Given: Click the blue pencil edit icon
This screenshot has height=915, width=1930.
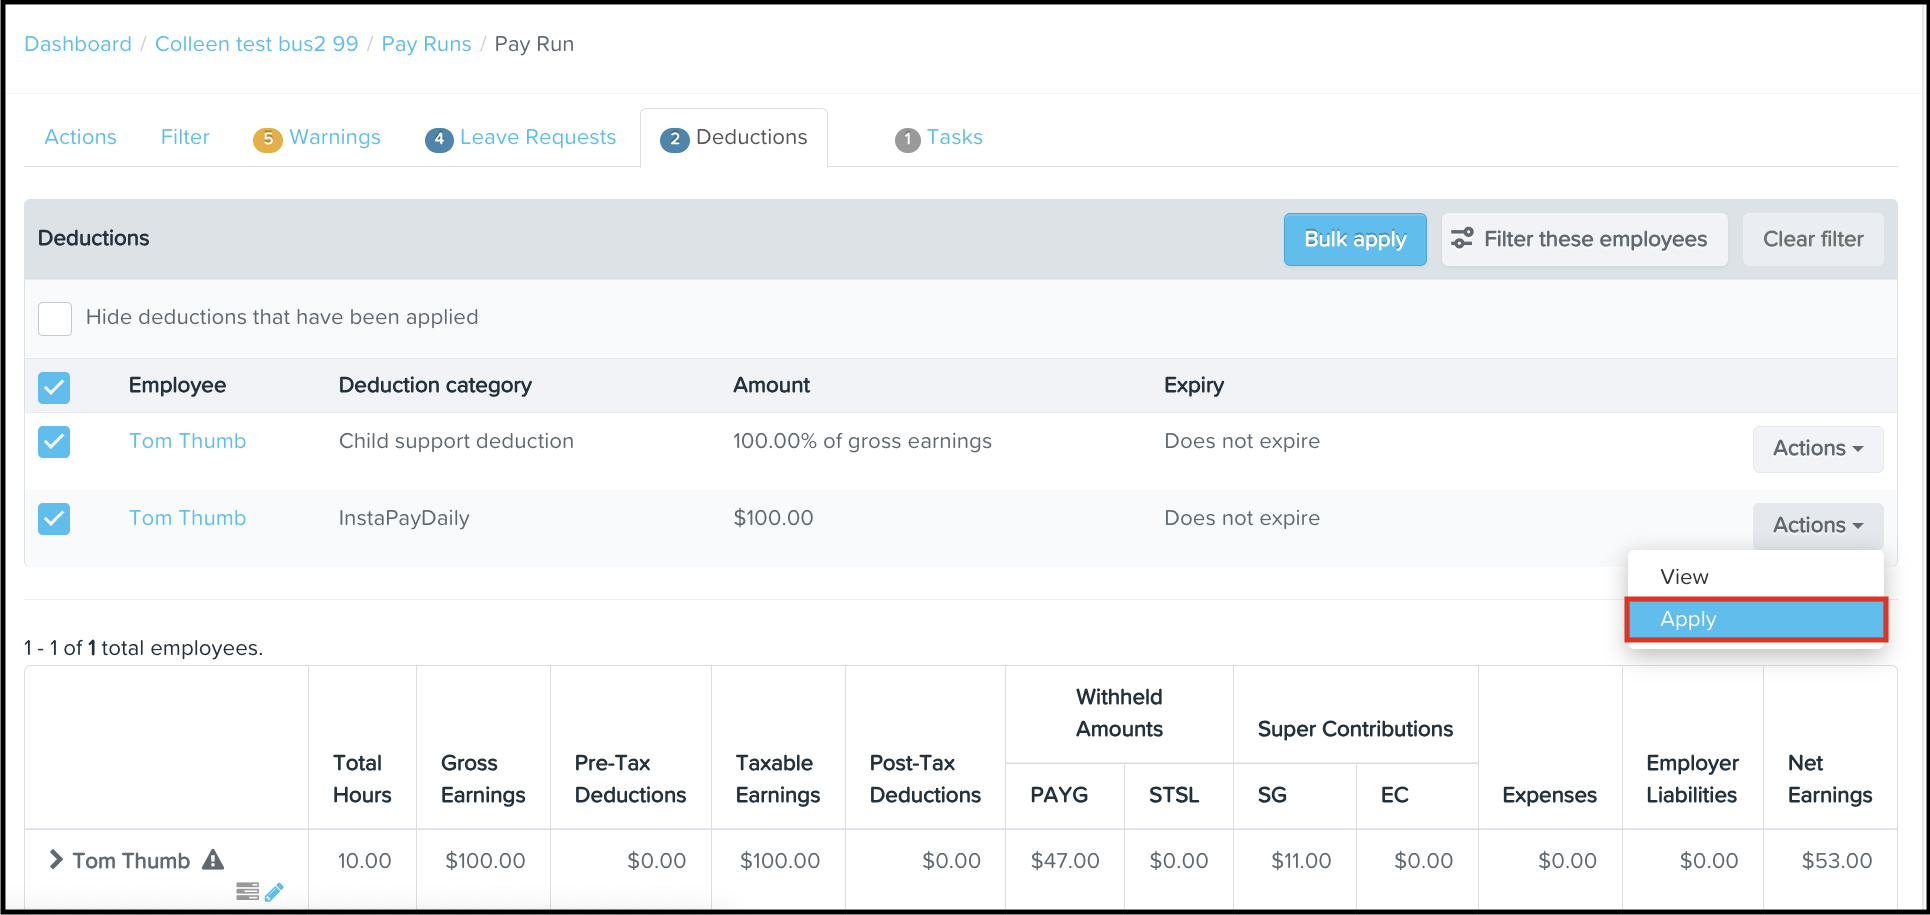Looking at the screenshot, I should coord(274,891).
